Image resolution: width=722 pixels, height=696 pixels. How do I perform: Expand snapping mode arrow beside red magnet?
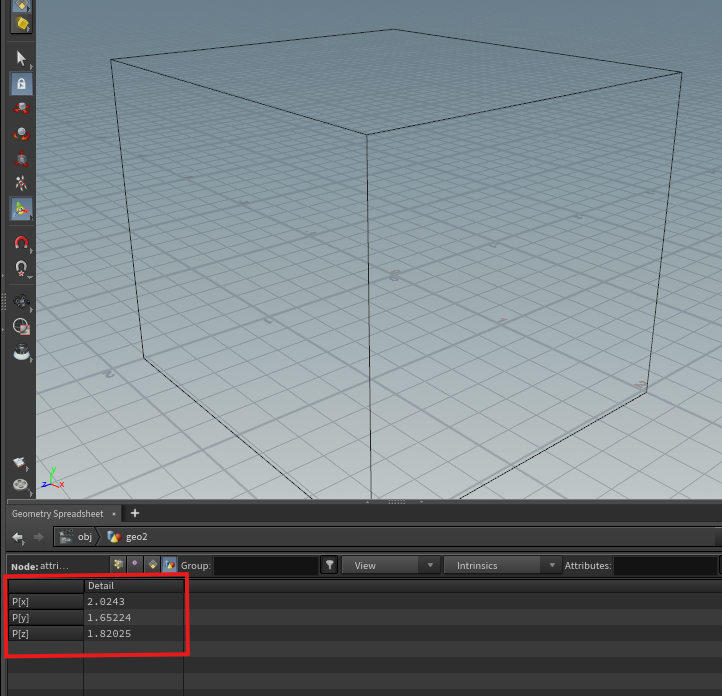(x=31, y=251)
